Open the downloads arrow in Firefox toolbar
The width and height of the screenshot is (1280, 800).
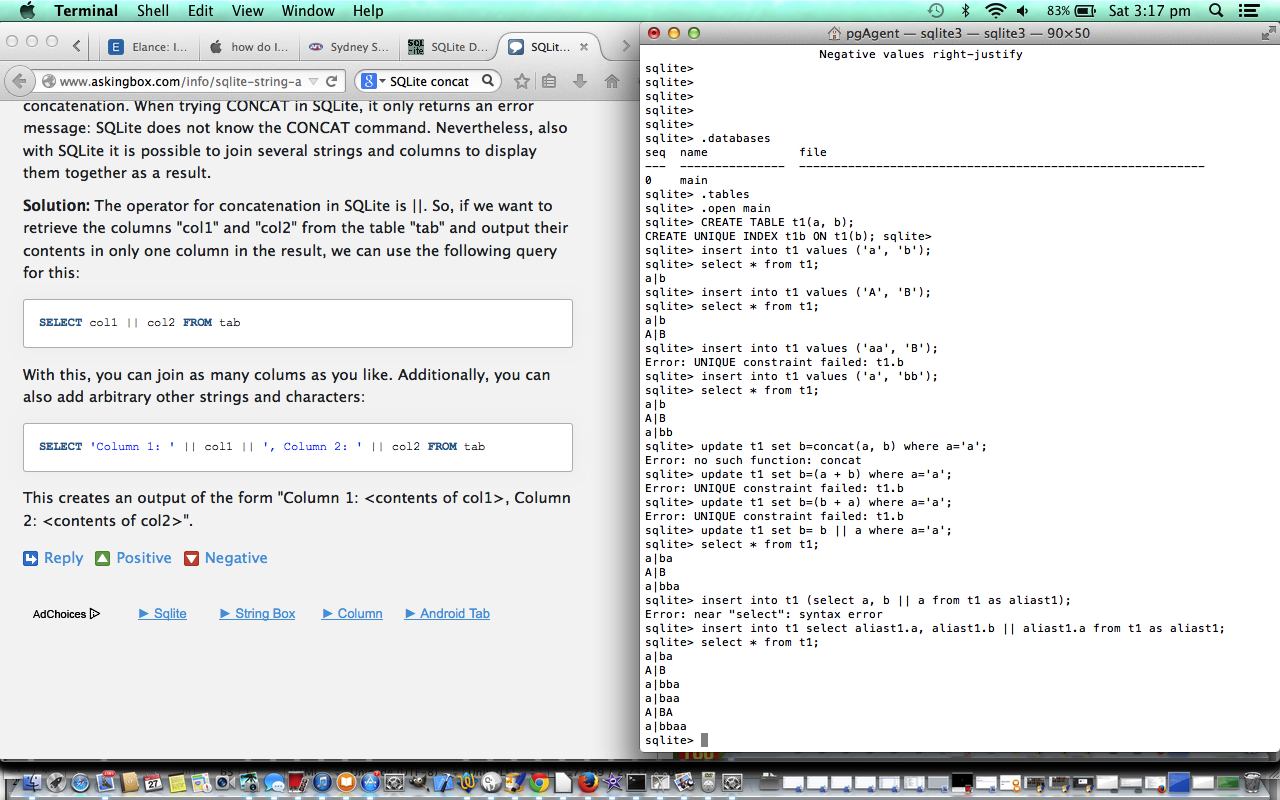pyautogui.click(x=580, y=81)
